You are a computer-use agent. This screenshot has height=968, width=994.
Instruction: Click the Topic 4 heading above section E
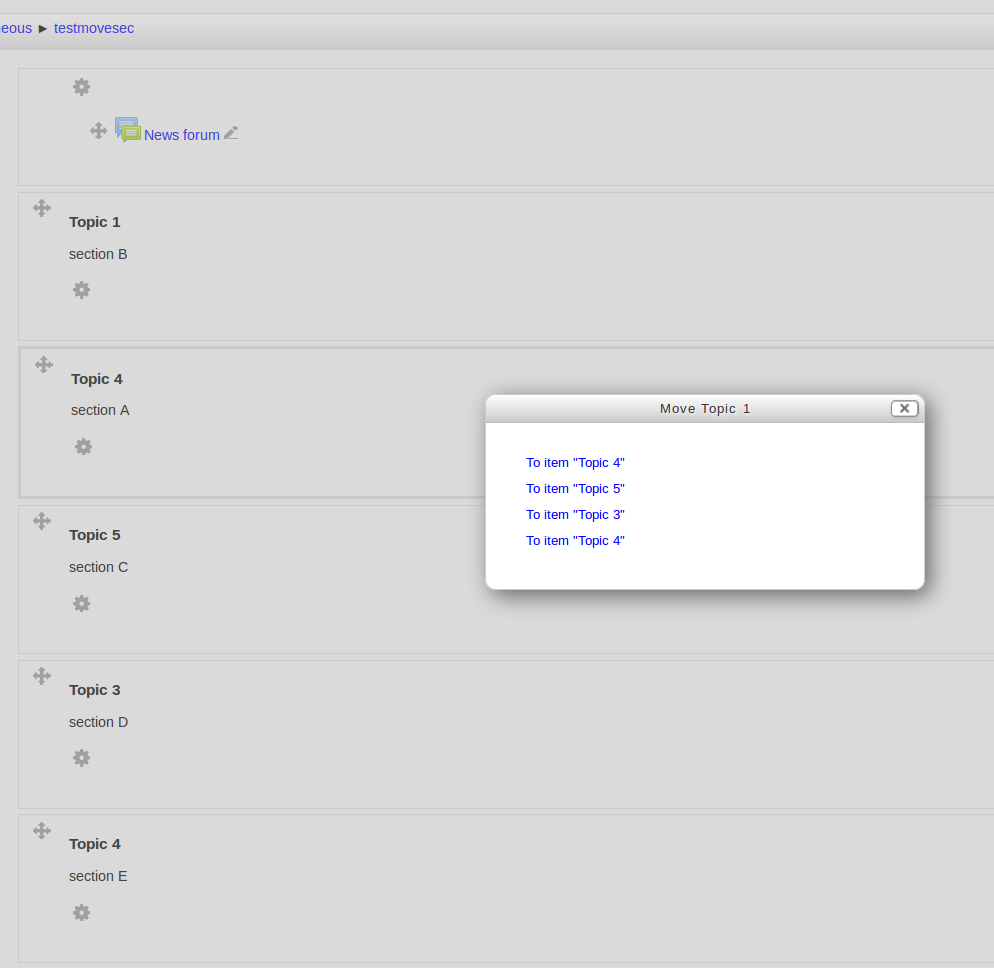[94, 844]
